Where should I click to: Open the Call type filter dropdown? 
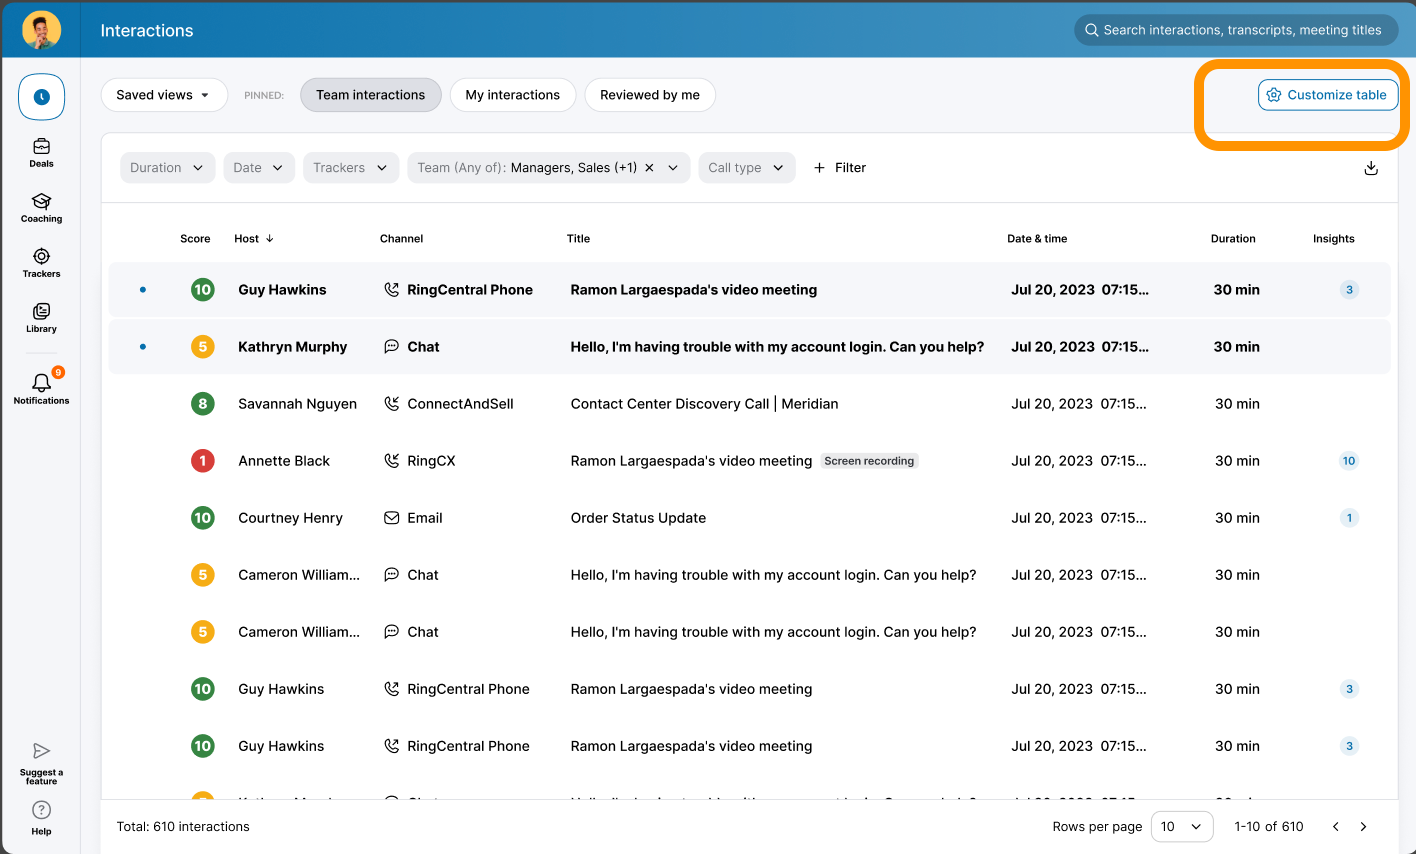[747, 167]
